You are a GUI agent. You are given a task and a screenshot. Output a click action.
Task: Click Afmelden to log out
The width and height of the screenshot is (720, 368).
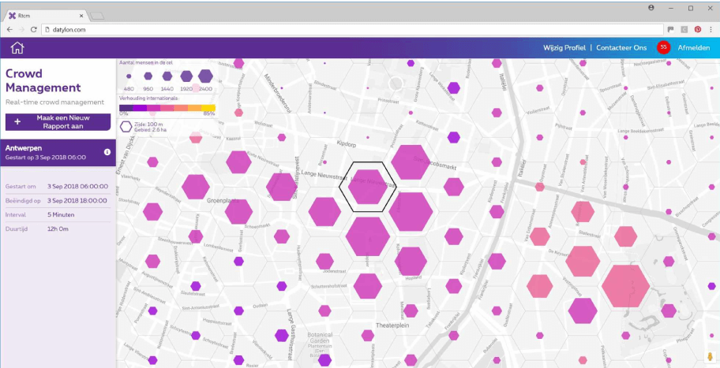click(x=694, y=48)
